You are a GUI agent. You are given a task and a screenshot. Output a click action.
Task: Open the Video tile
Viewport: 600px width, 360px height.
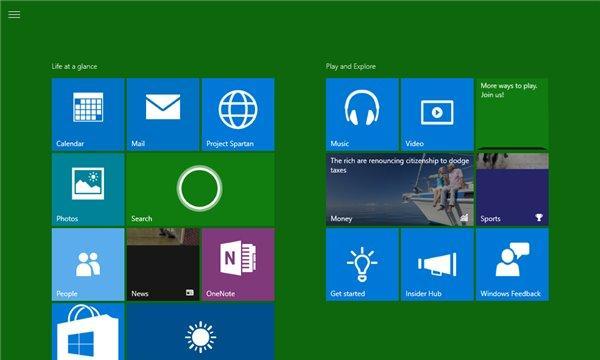(x=437, y=114)
